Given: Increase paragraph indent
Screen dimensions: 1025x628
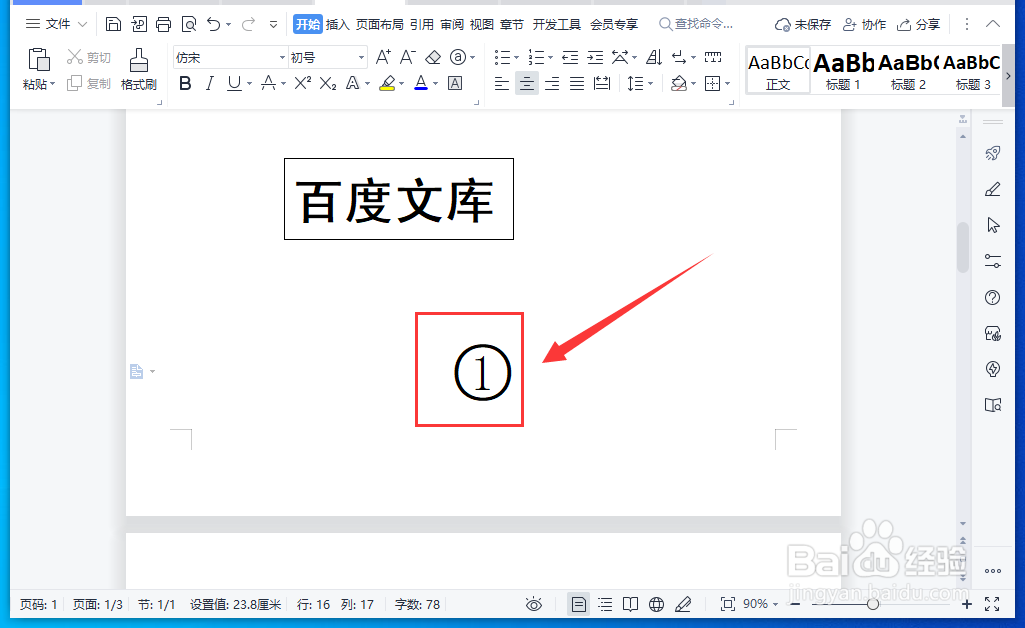Looking at the screenshot, I should click(595, 58).
